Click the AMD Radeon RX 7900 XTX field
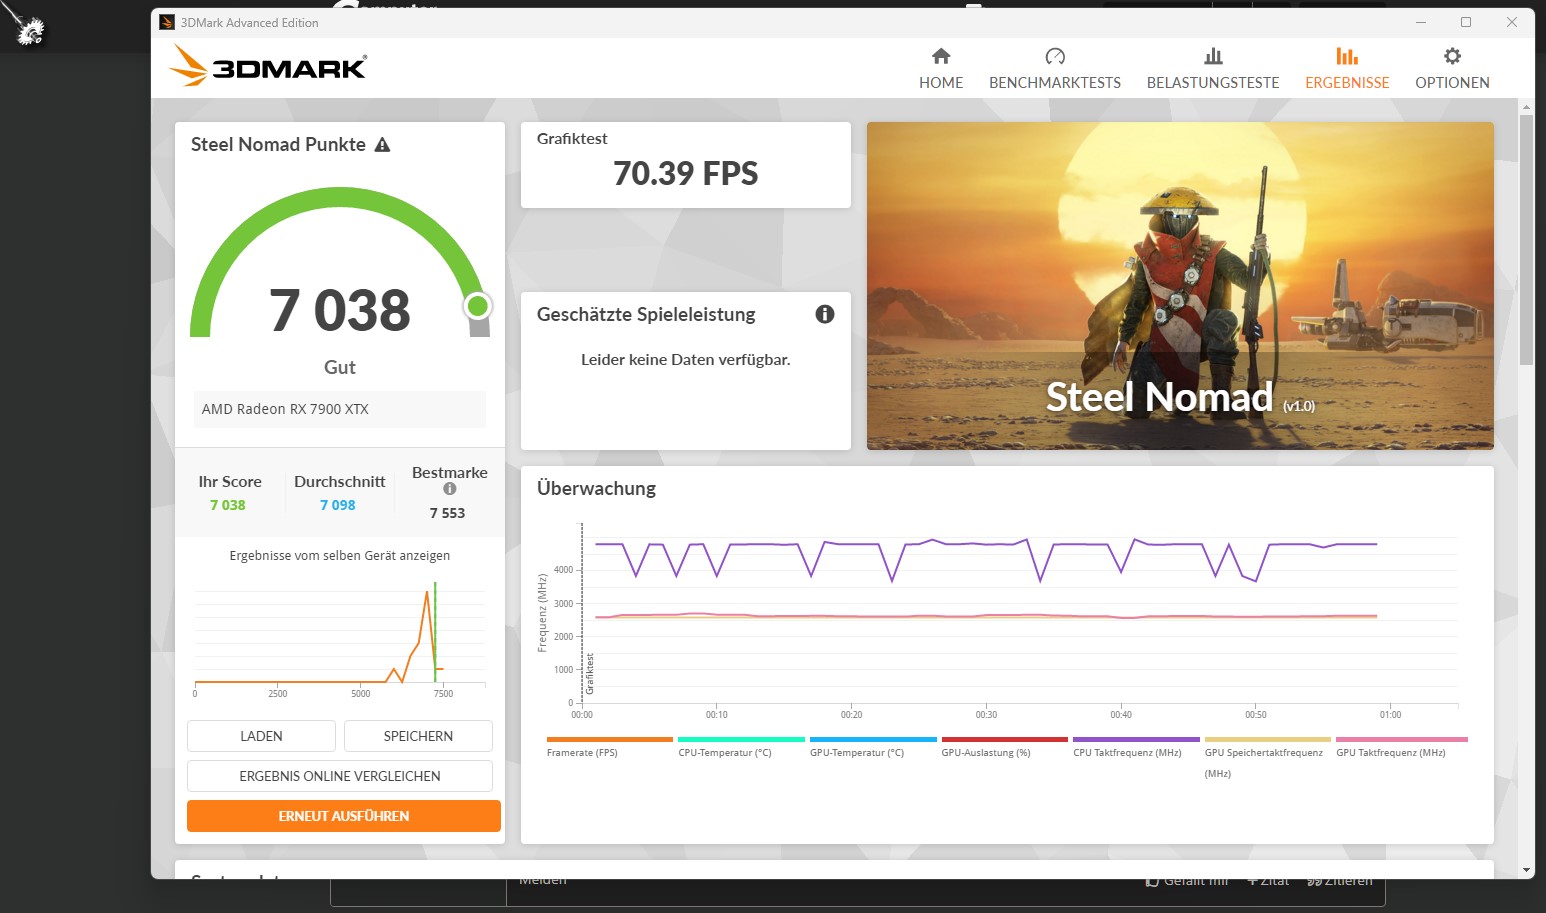Viewport: 1546px width, 913px height. pyautogui.click(x=340, y=409)
